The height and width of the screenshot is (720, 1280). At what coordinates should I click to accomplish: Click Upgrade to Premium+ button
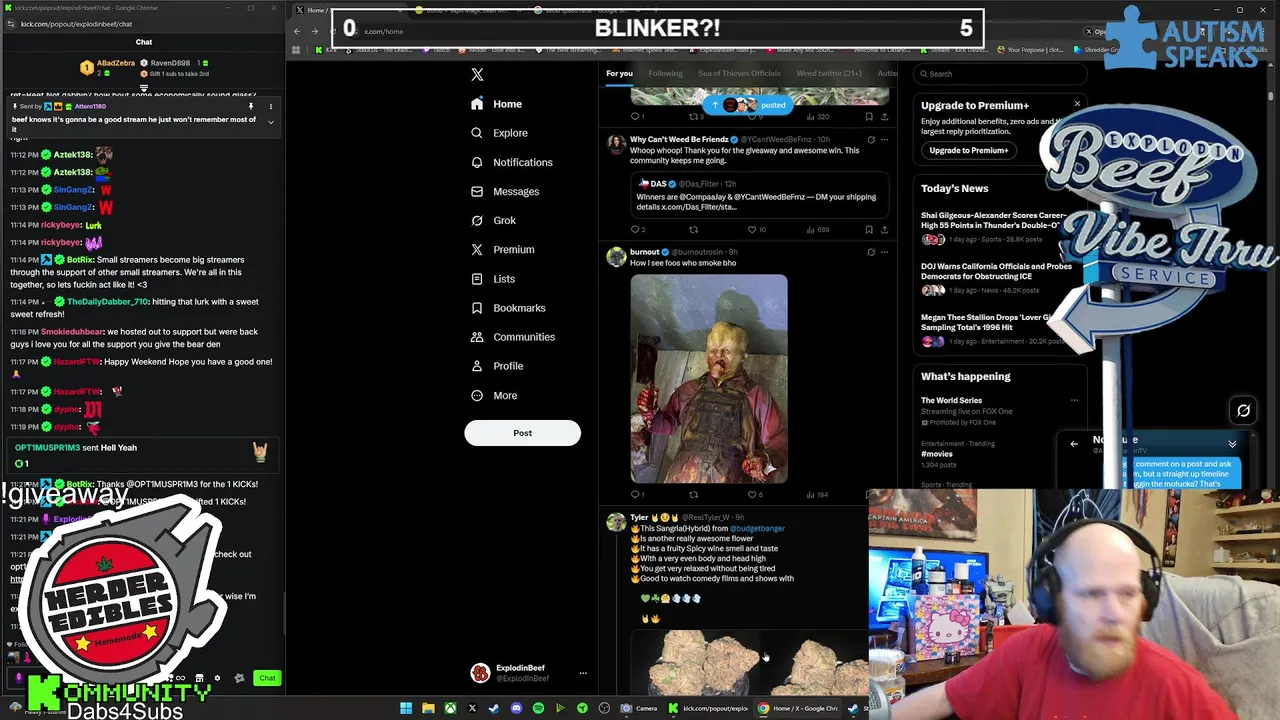click(968, 150)
